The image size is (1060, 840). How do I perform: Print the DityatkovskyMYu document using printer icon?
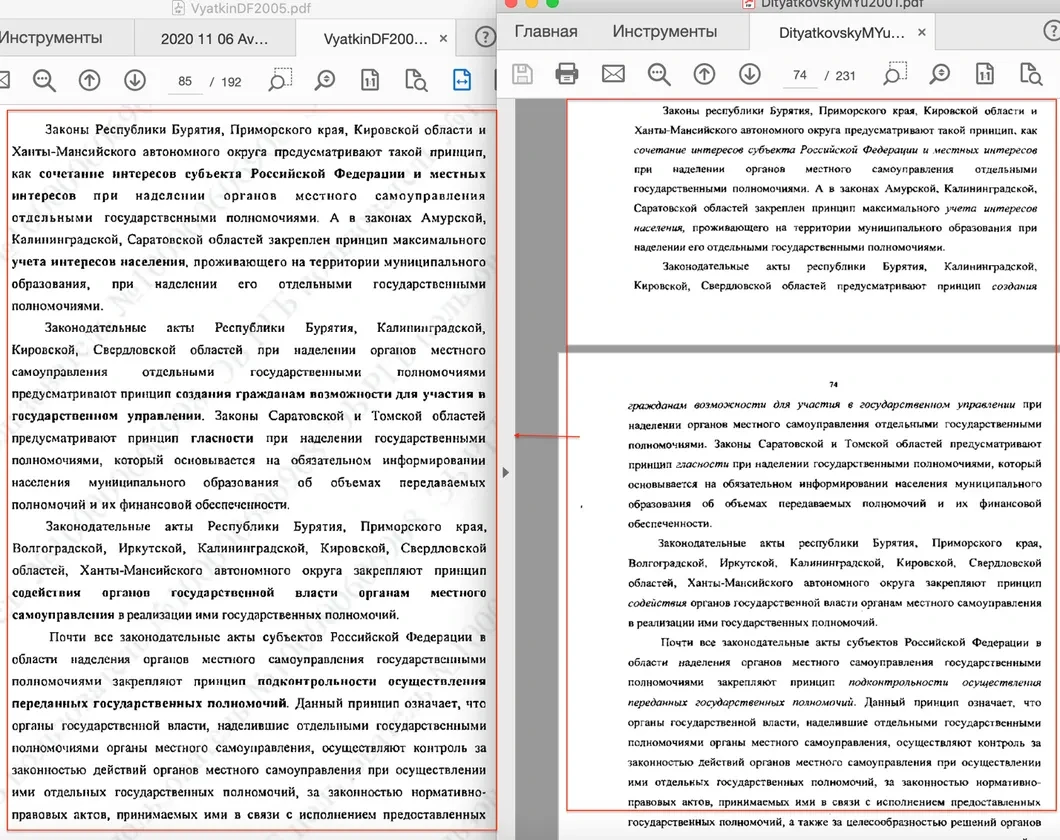click(567, 73)
